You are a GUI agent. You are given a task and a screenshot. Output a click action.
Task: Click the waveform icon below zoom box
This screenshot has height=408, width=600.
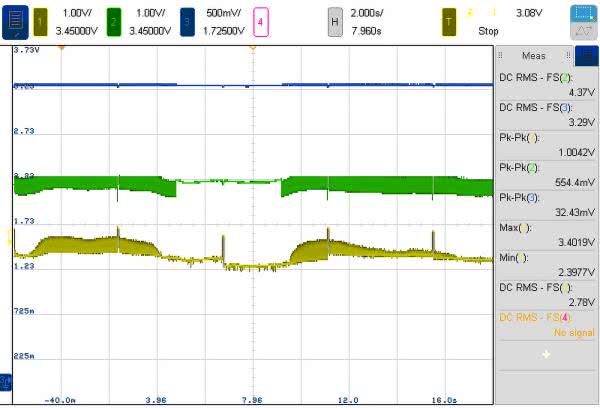tap(582, 35)
